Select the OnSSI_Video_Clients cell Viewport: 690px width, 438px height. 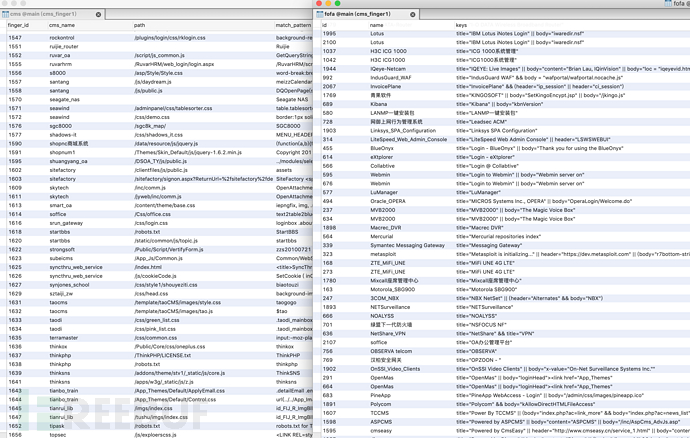395,369
